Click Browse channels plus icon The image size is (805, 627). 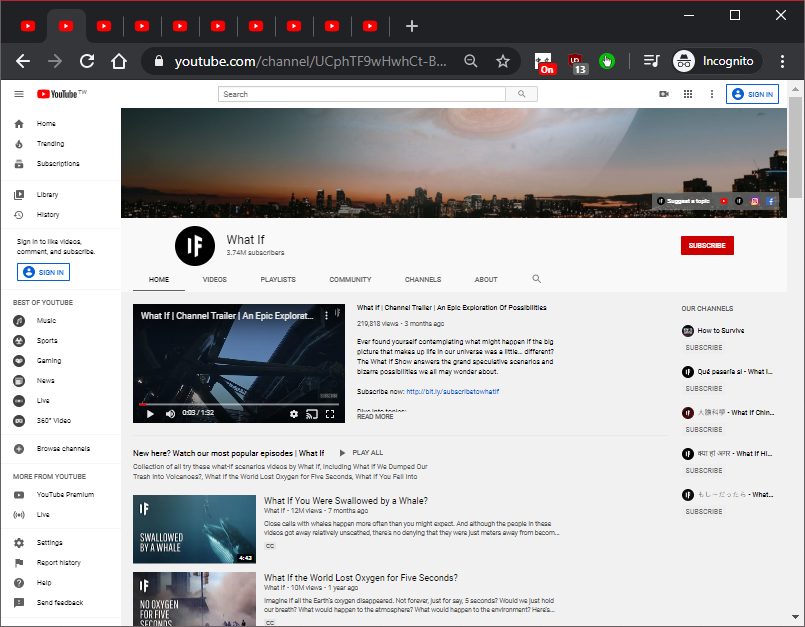click(x=19, y=449)
